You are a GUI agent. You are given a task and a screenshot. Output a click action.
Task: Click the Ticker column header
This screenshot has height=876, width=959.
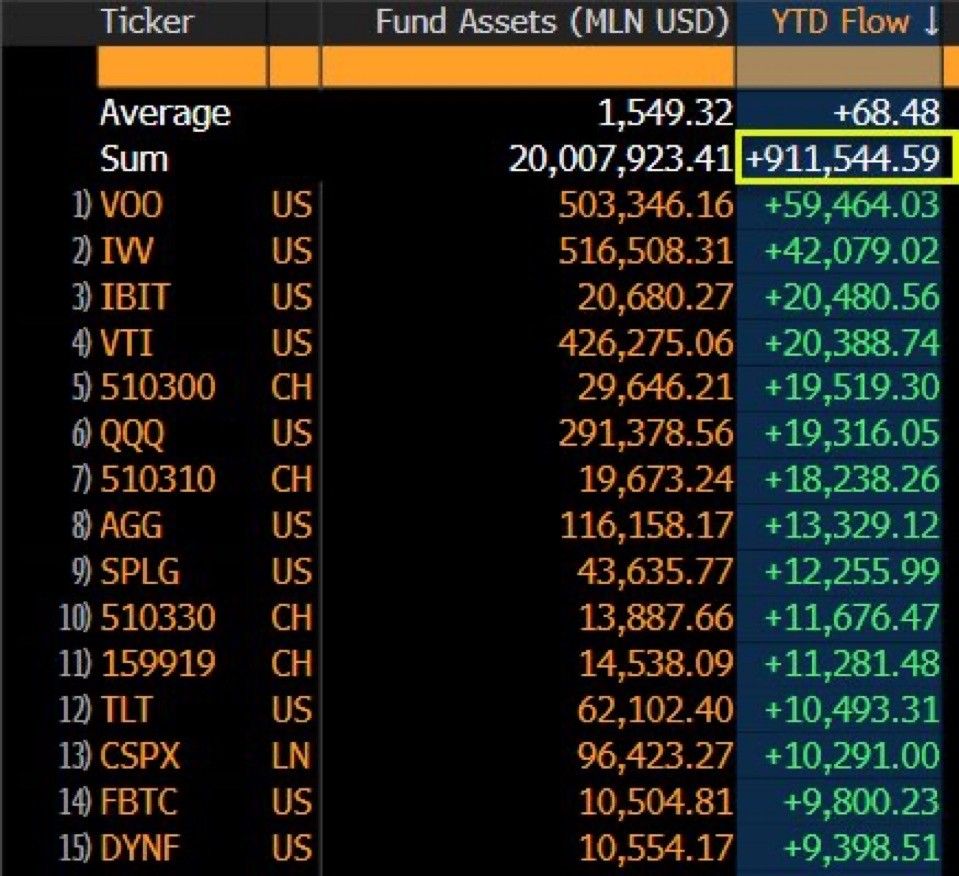[147, 22]
